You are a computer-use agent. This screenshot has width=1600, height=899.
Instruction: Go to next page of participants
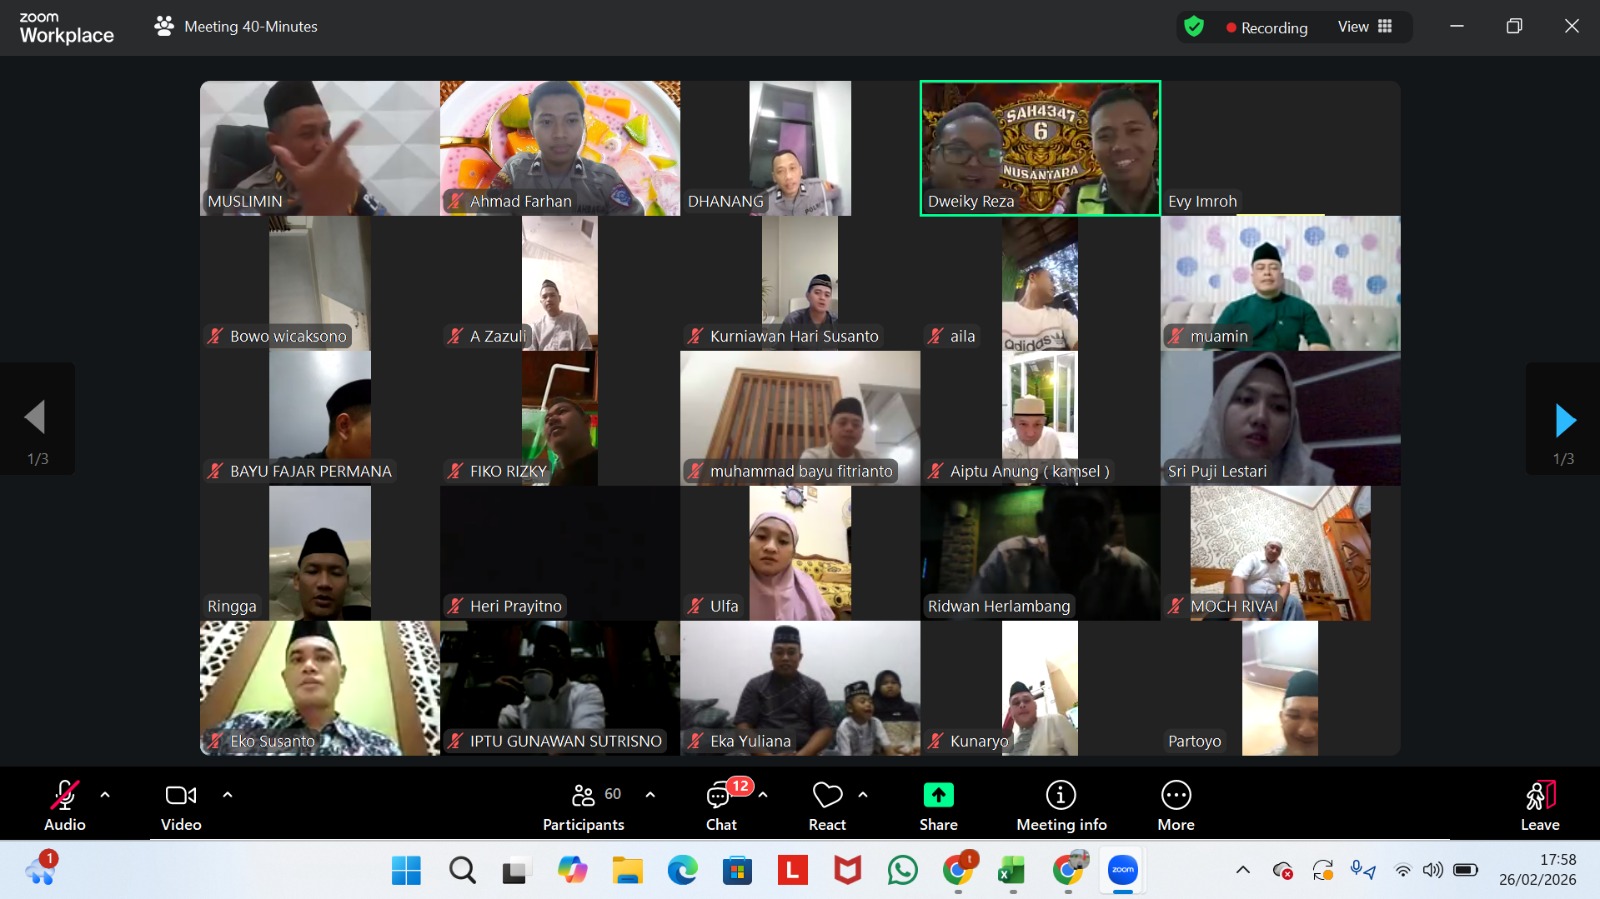pos(1564,421)
